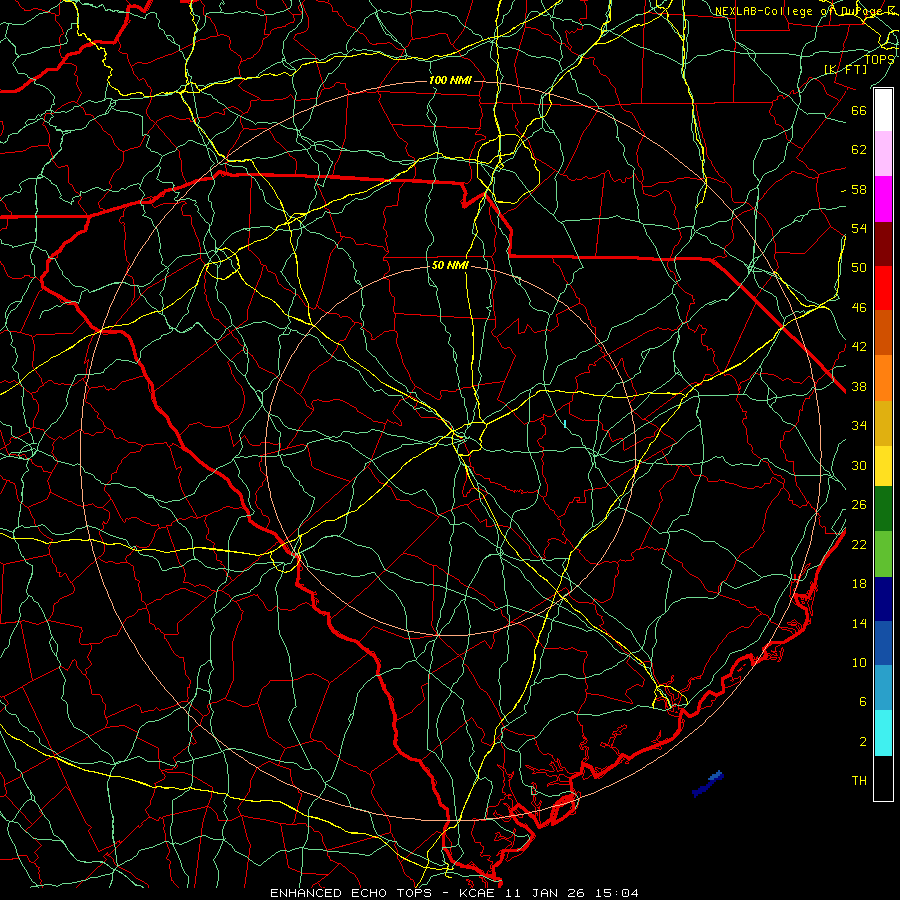This screenshot has height=900, width=900.
Task: Click the bright red 46-50 legend swatch
Action: (883, 288)
